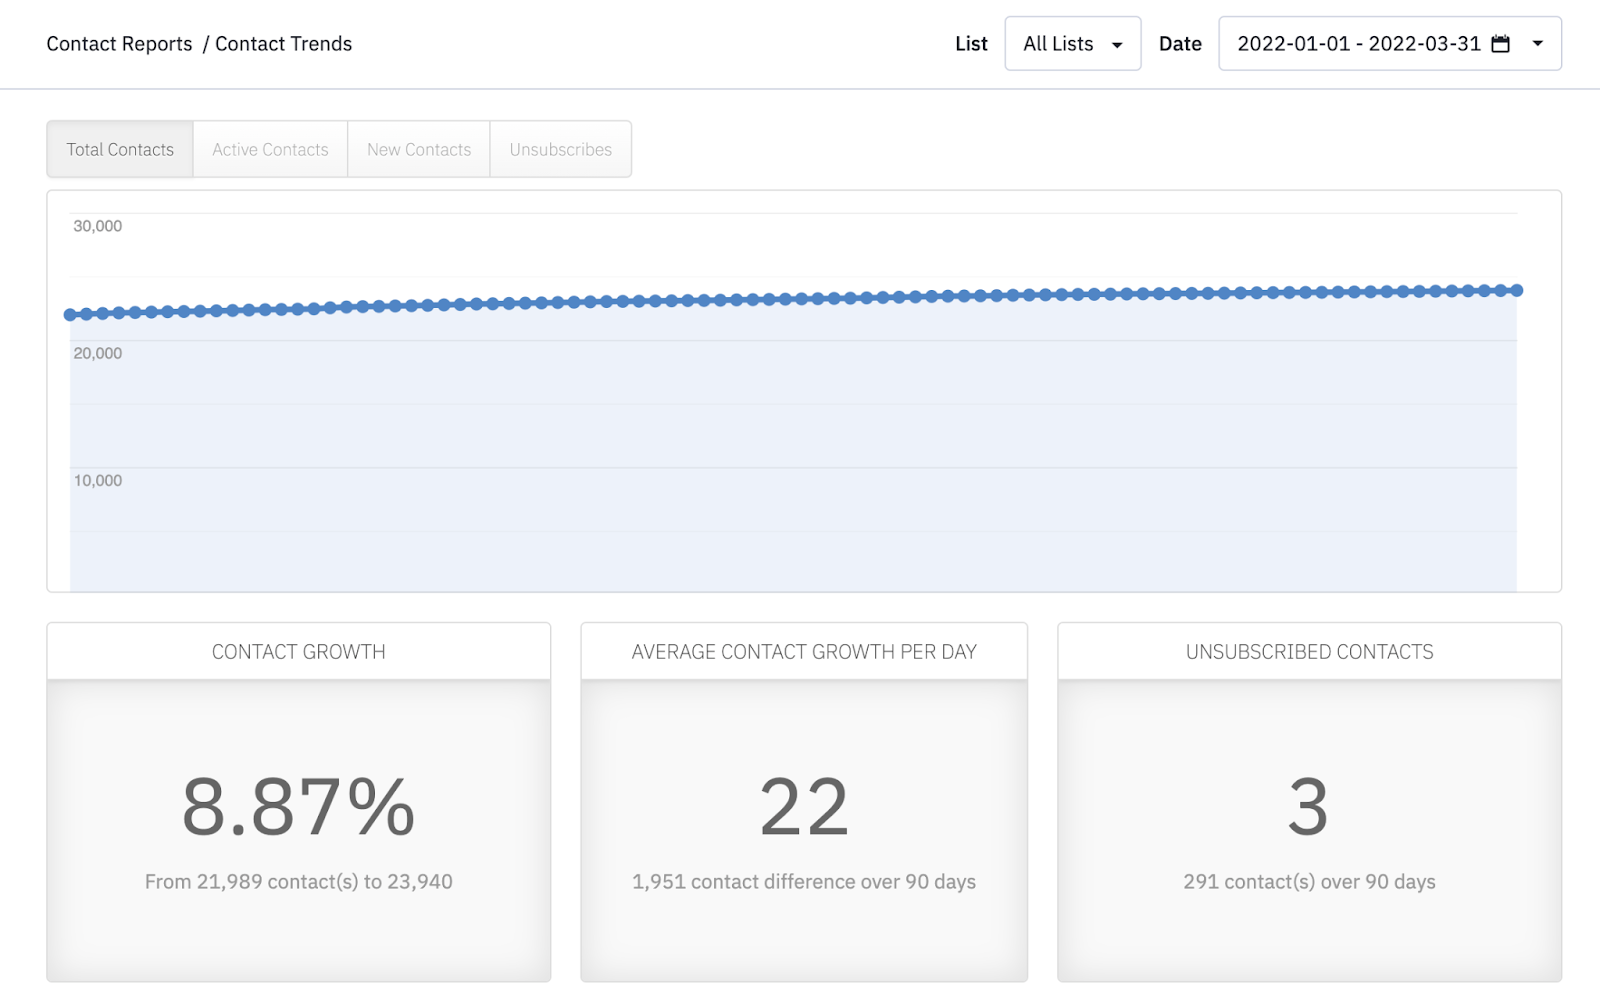This screenshot has width=1600, height=995.
Task: Click 'From 21,989 contact(s) to 23,940' text
Action: 299,882
